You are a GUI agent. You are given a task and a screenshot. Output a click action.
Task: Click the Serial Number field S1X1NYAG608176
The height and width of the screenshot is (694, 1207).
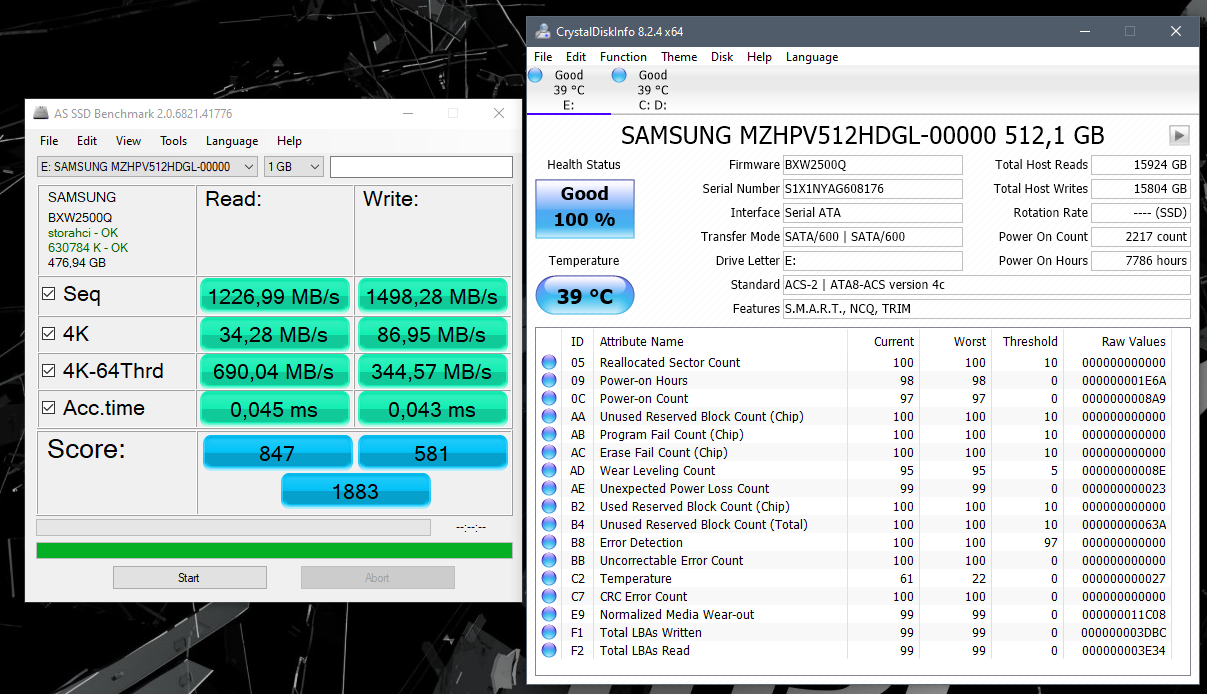click(x=872, y=188)
